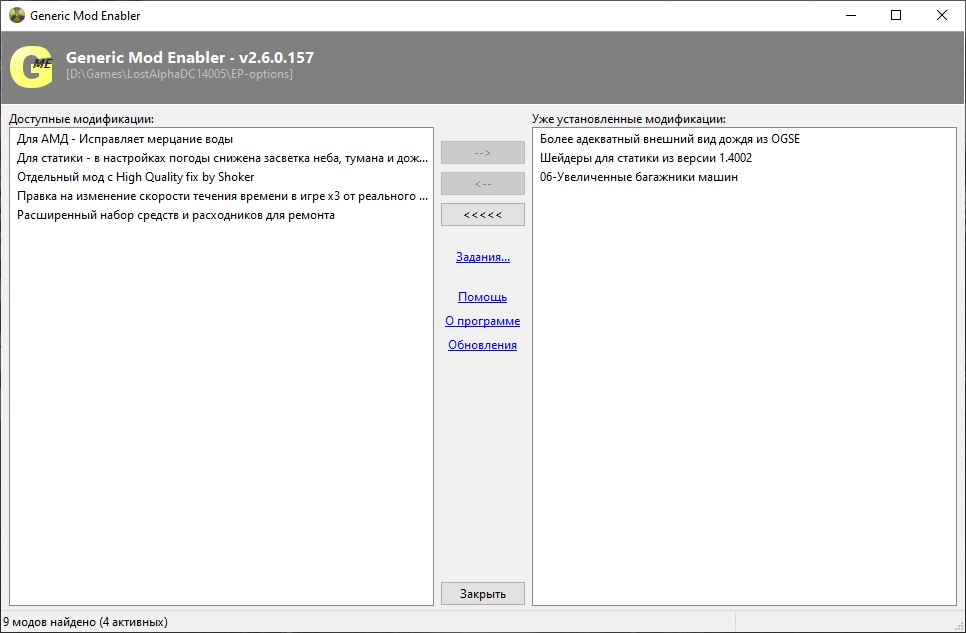This screenshot has width=966, height=633.
Task: Click the Generic Mod Enabler title bar icon
Action: (x=17, y=15)
